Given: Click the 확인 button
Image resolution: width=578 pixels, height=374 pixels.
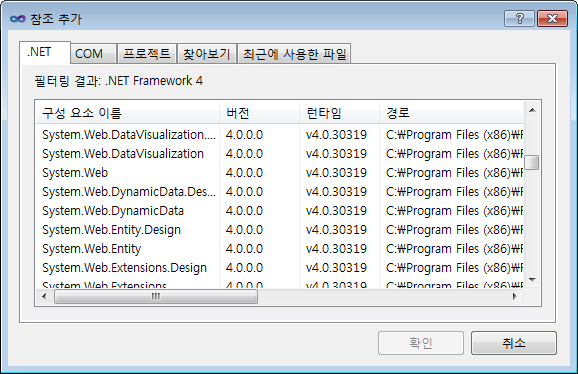Looking at the screenshot, I should tap(421, 343).
